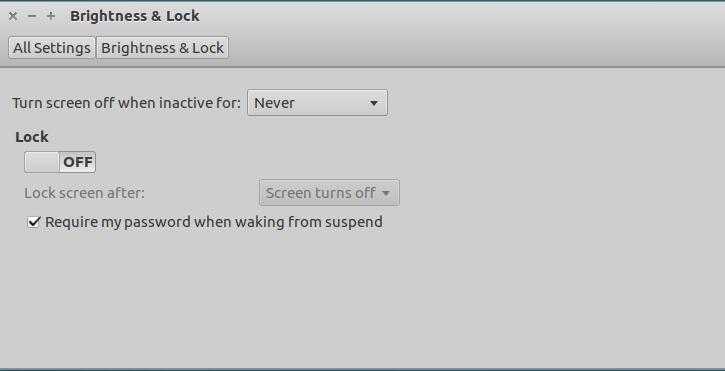Image resolution: width=725 pixels, height=371 pixels.
Task: Click the OFF label of the Lock switch
Action: coord(78,162)
